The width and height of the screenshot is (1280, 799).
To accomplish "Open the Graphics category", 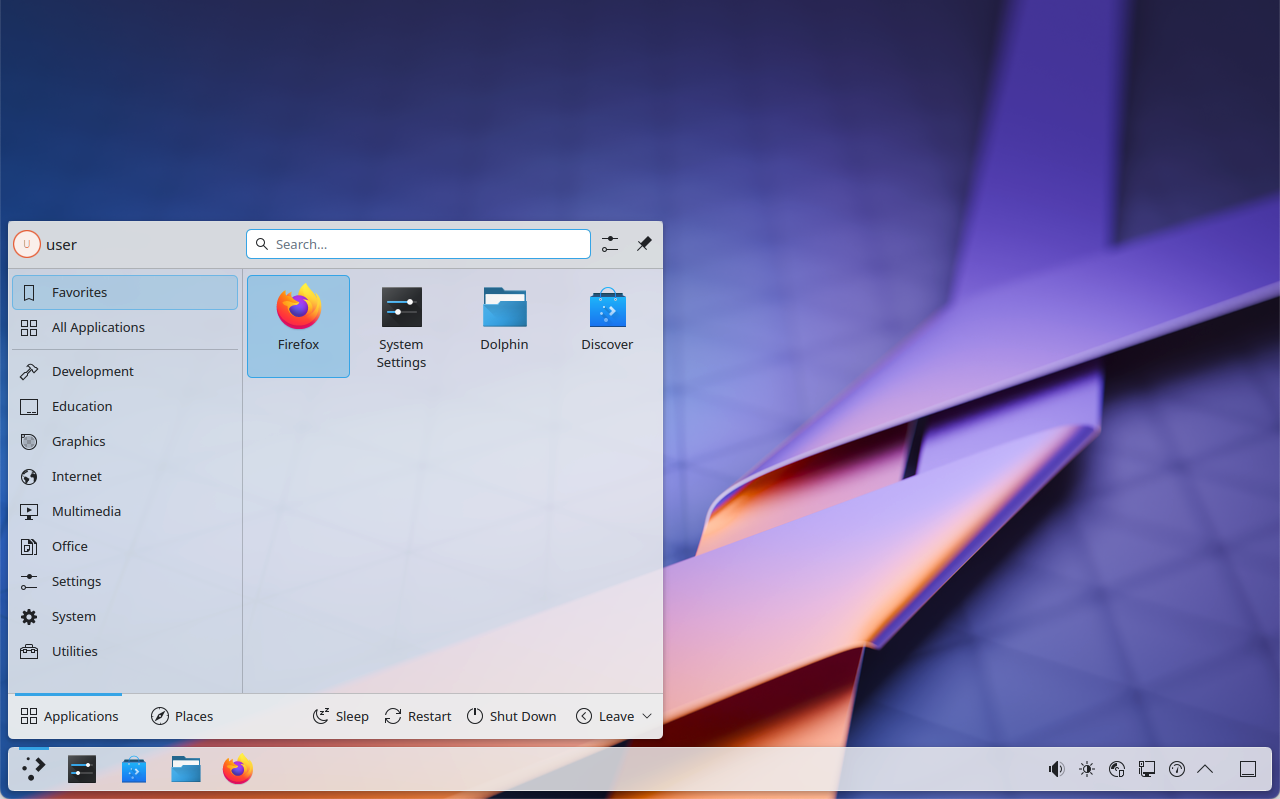I will [x=78, y=441].
